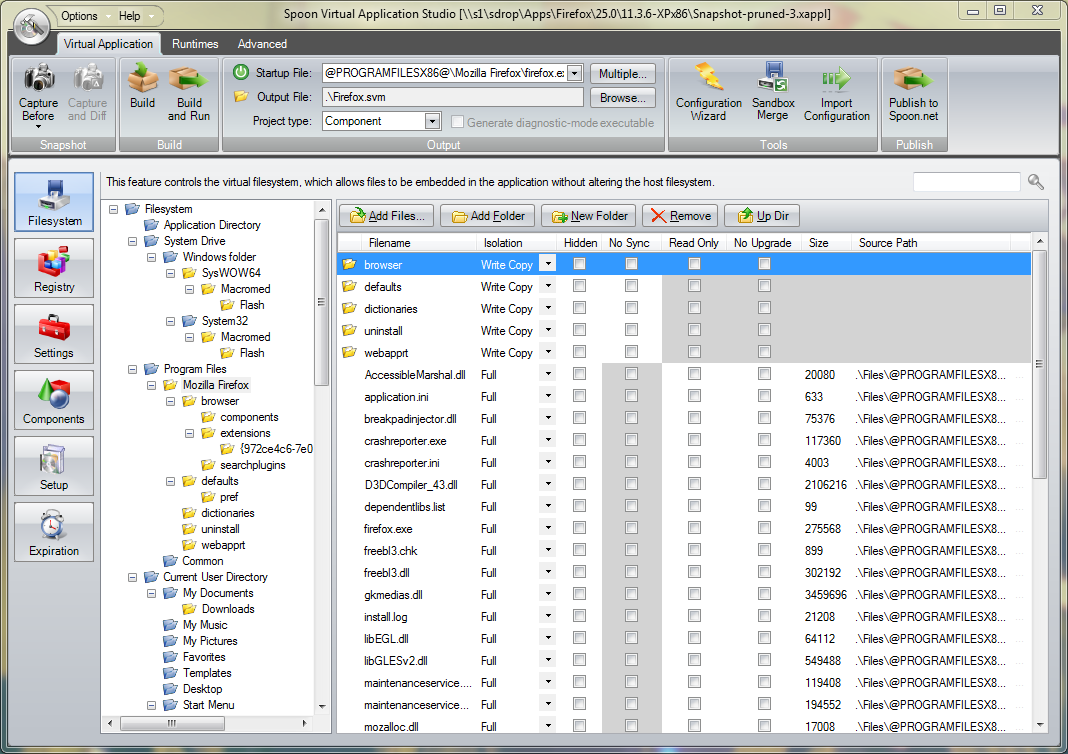Screen dimensions: 1068x754
Task: Check Hidden for AccessibleMarshal.dll
Action: [x=580, y=374]
